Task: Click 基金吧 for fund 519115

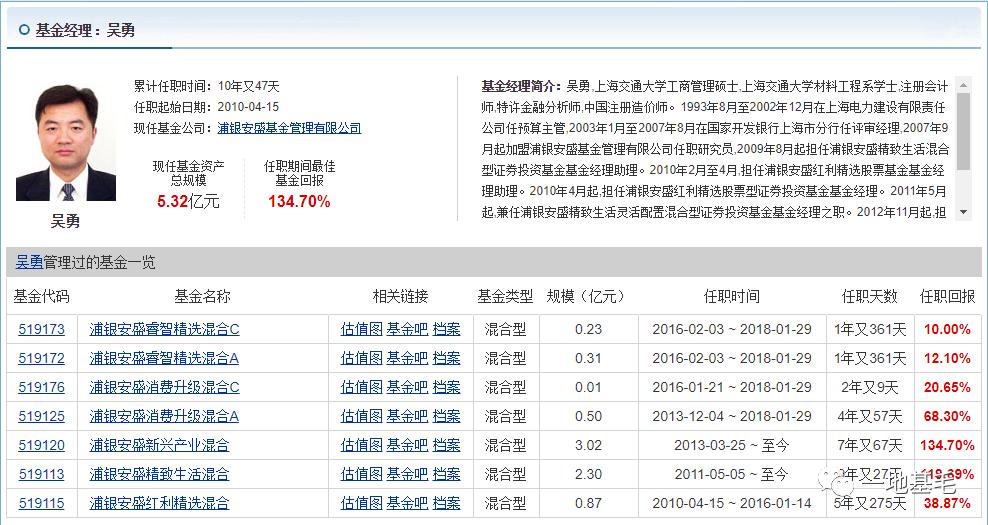Action: (x=407, y=503)
